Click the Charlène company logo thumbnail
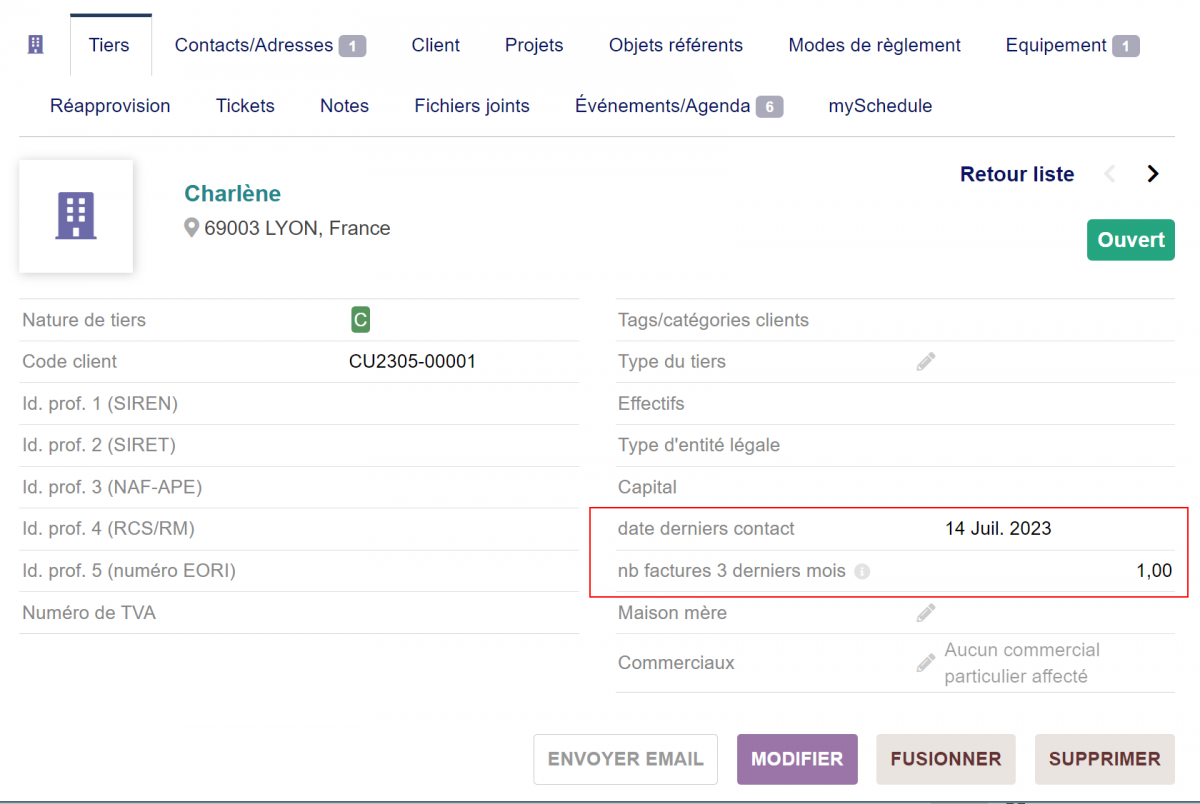Viewport: 1200px width, 804px height. [76, 216]
